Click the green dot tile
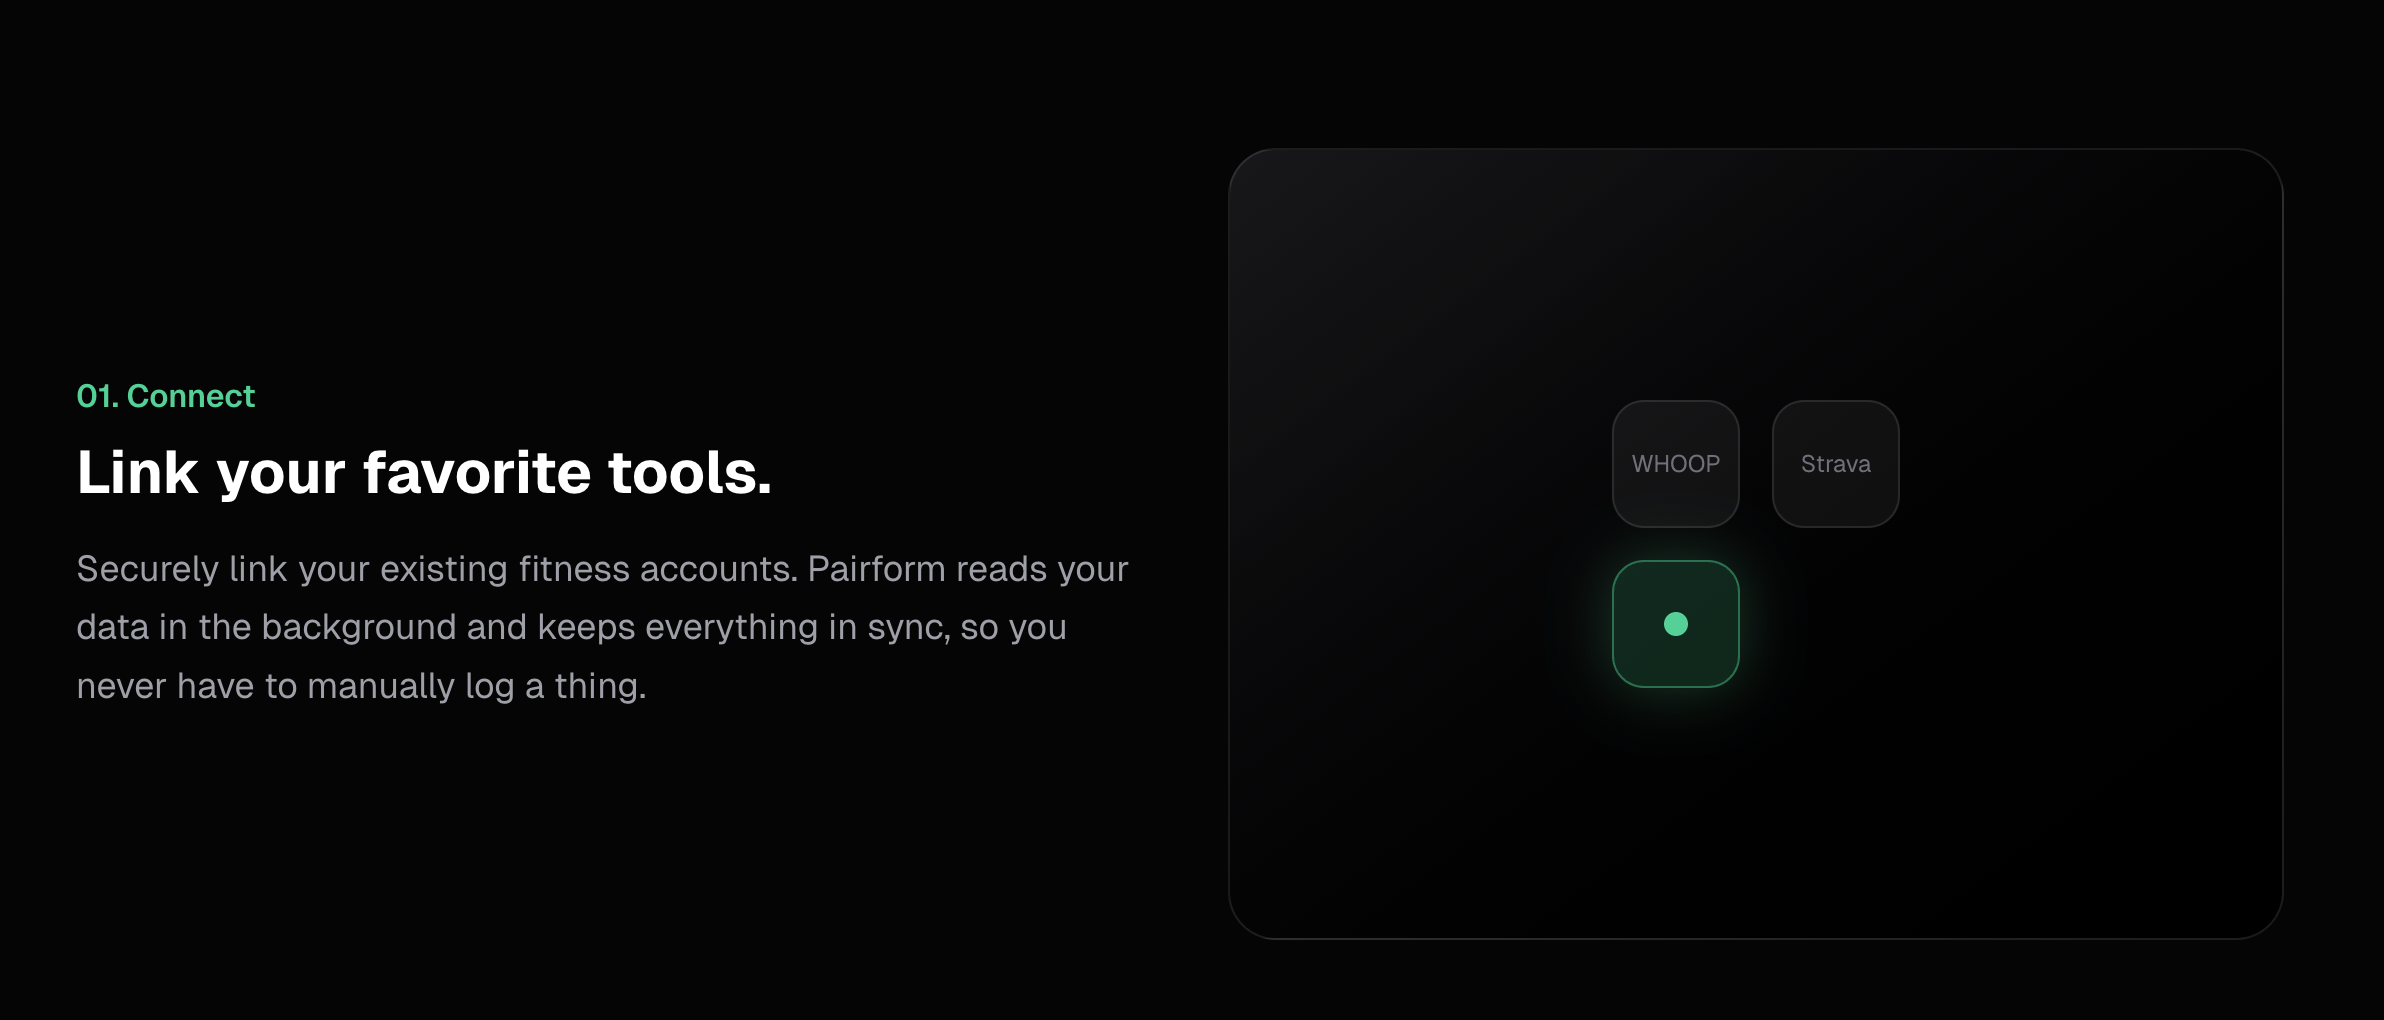 [x=1675, y=624]
